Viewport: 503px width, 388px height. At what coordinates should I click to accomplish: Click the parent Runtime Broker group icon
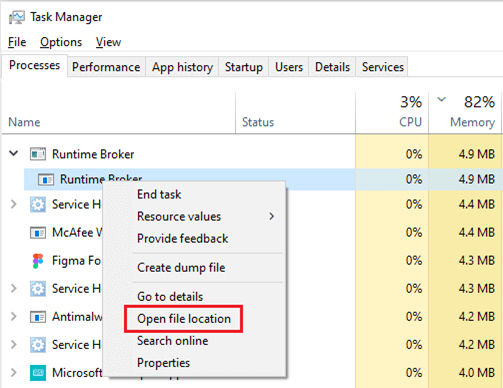pos(38,154)
